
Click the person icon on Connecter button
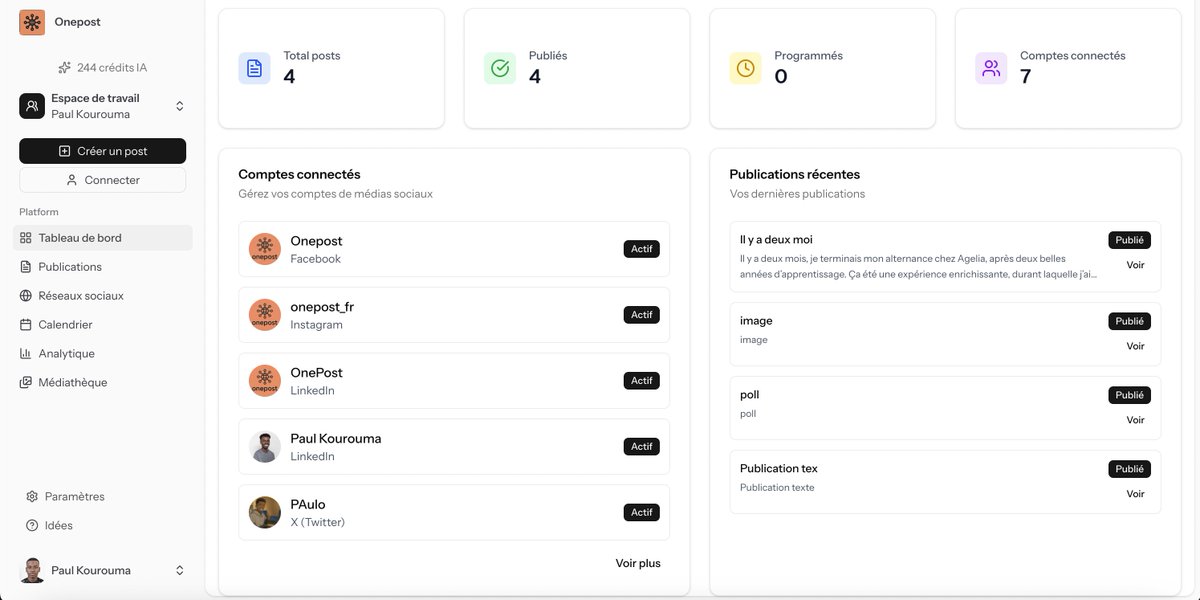[72, 180]
